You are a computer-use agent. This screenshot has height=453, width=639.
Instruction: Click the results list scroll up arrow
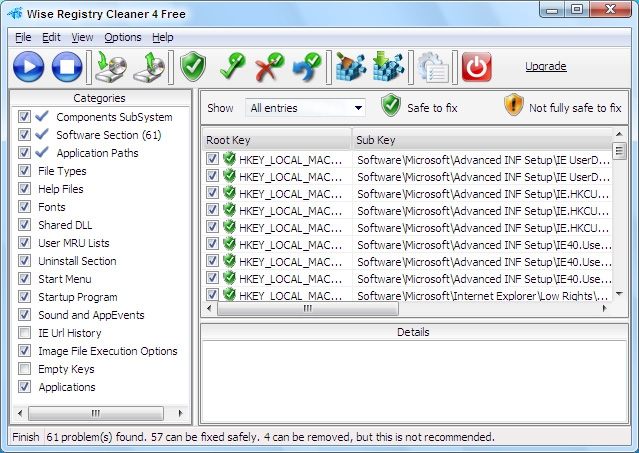pyautogui.click(x=619, y=134)
